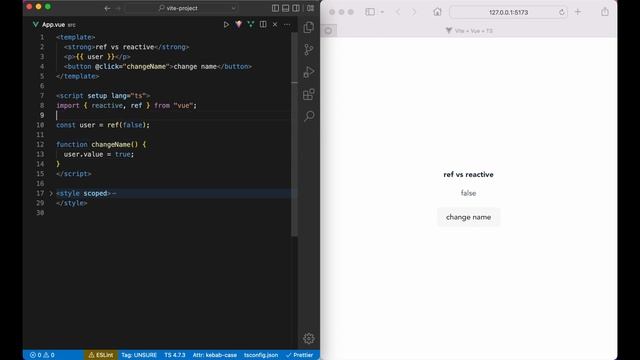Open the Customize Layout icon in VS Code

[311, 8]
